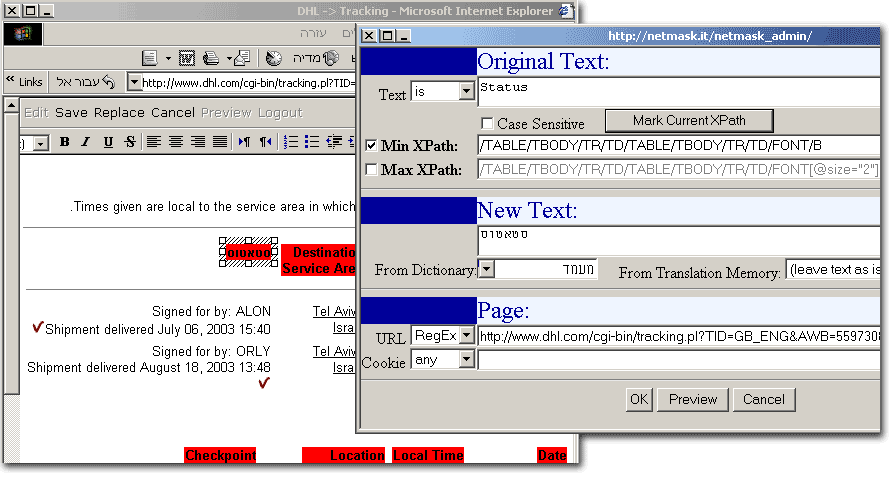Click the Checkpoint column header
The image size is (893, 477).
220,455
